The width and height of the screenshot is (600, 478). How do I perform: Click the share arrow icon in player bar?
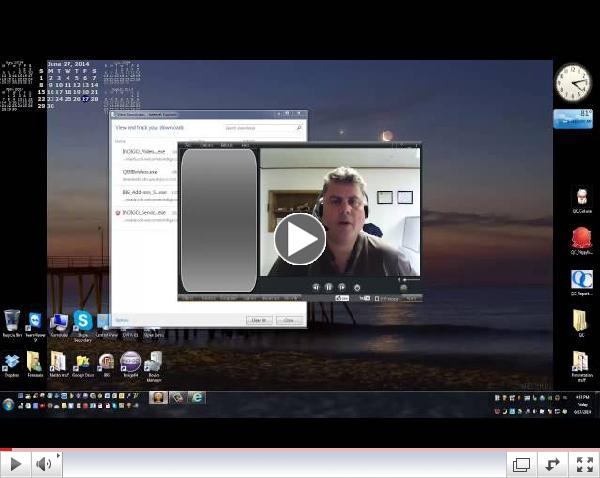coord(553,465)
